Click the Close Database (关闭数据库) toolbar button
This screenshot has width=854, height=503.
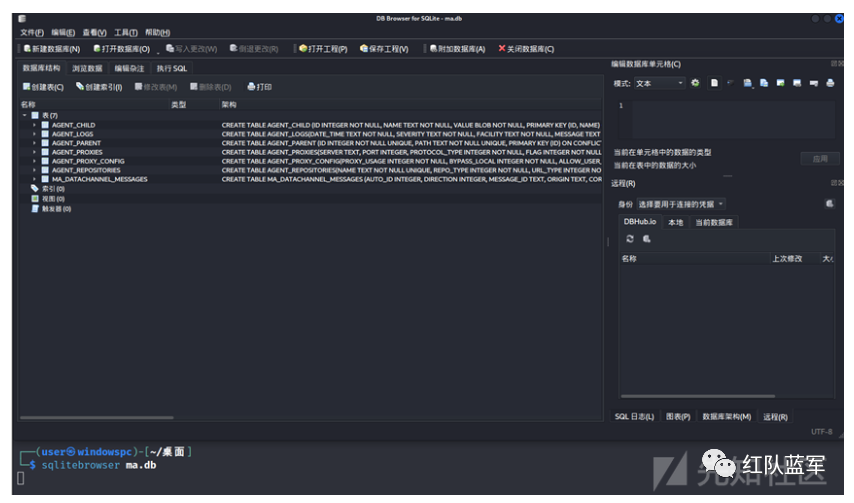point(526,49)
